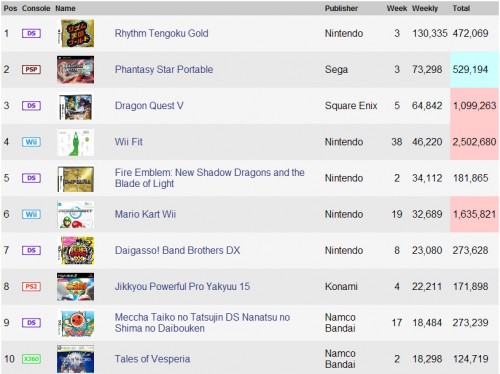Open the Wii Fit box art thumbnail
The image size is (500, 374).
(x=76, y=143)
